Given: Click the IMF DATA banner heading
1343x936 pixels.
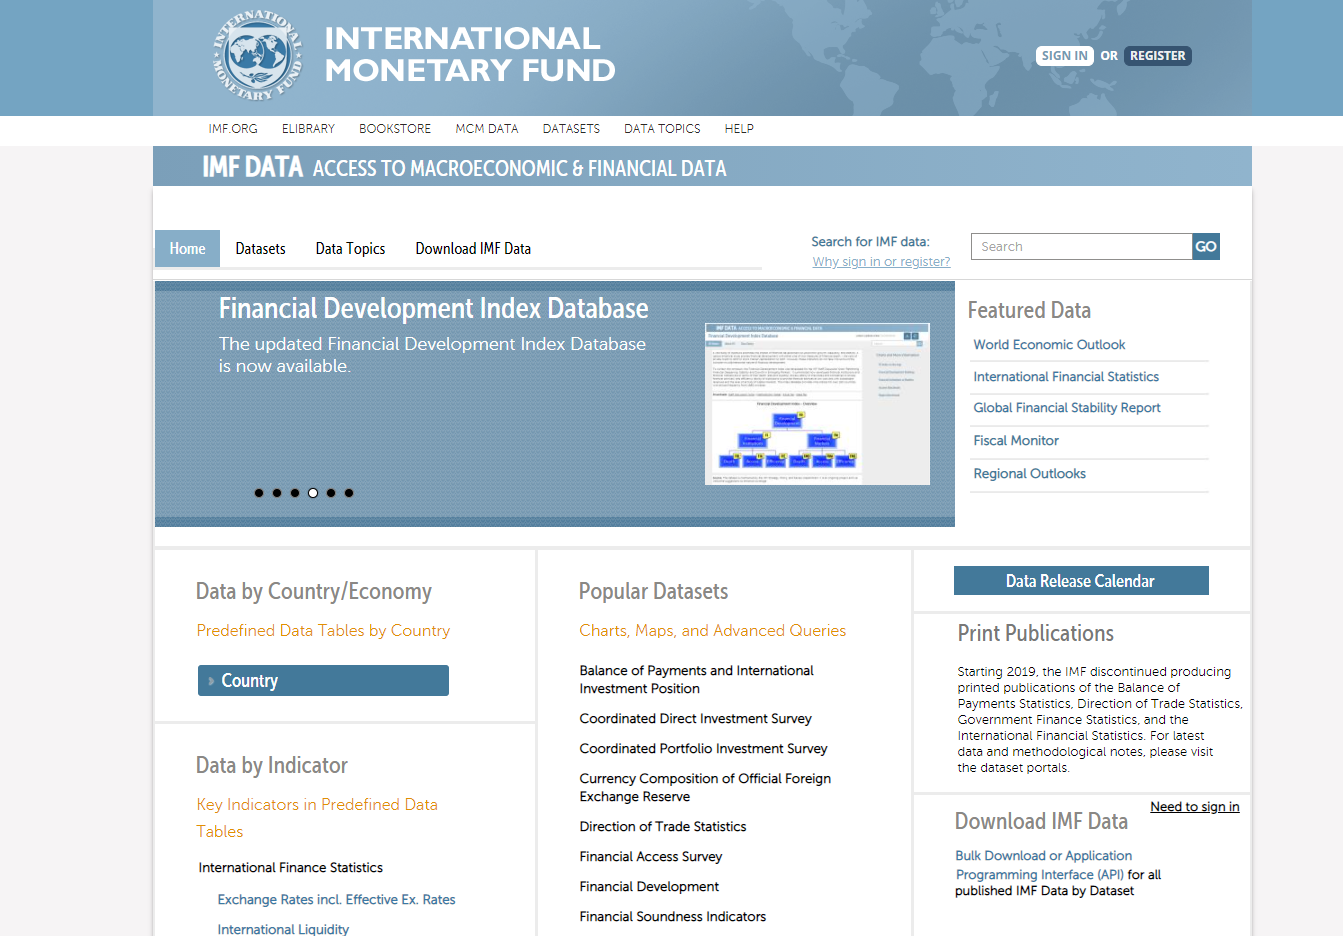Looking at the screenshot, I should 252,167.
